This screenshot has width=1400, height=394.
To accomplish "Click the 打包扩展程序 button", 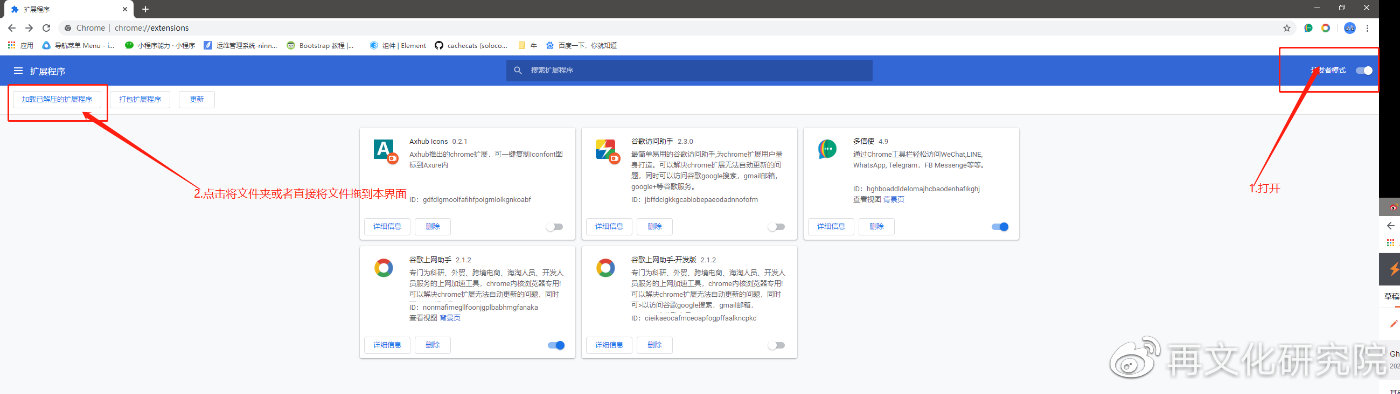I will pyautogui.click(x=140, y=99).
